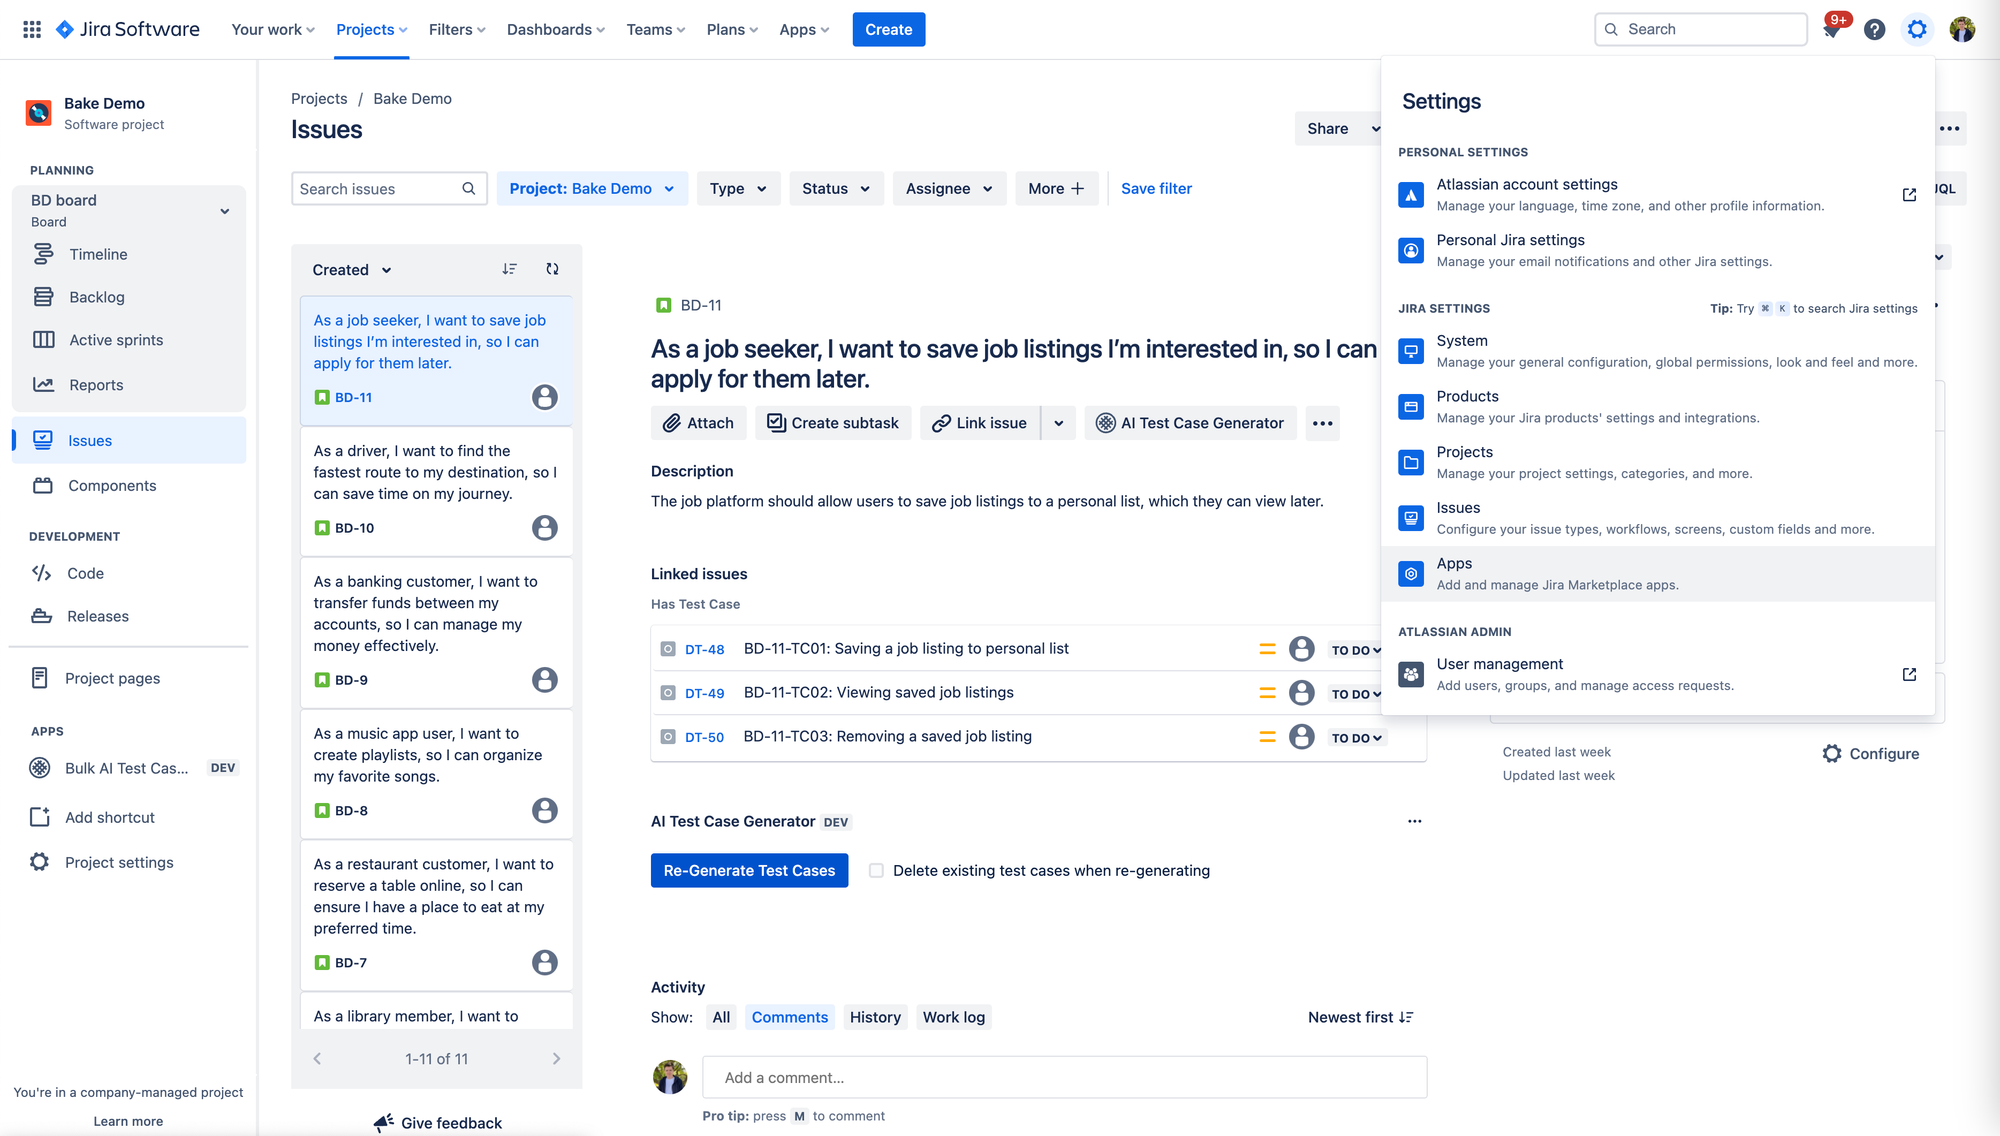Toggle the sort order icon beside Created
This screenshot has width=2000, height=1136.
pyautogui.click(x=509, y=269)
